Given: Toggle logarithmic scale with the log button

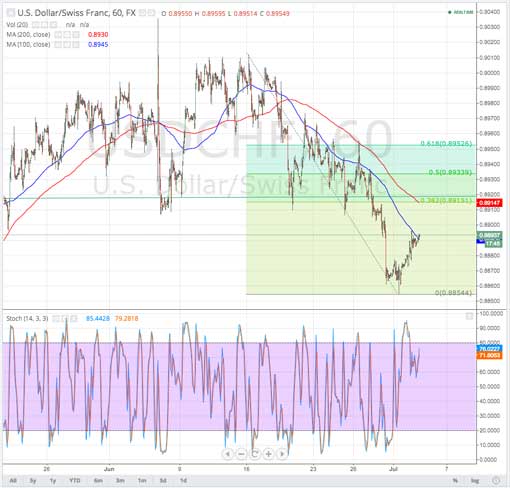Looking at the screenshot, I should [x=475, y=480].
